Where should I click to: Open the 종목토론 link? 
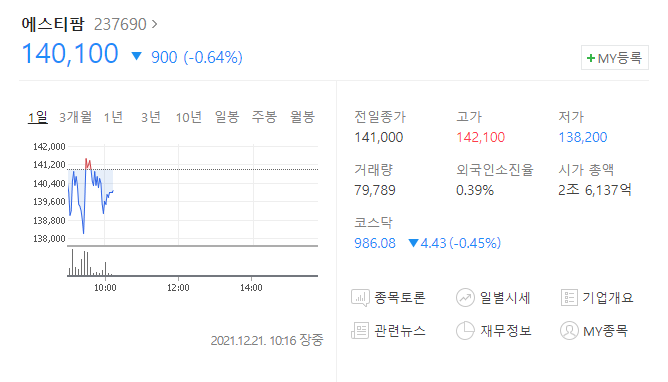tap(400, 298)
